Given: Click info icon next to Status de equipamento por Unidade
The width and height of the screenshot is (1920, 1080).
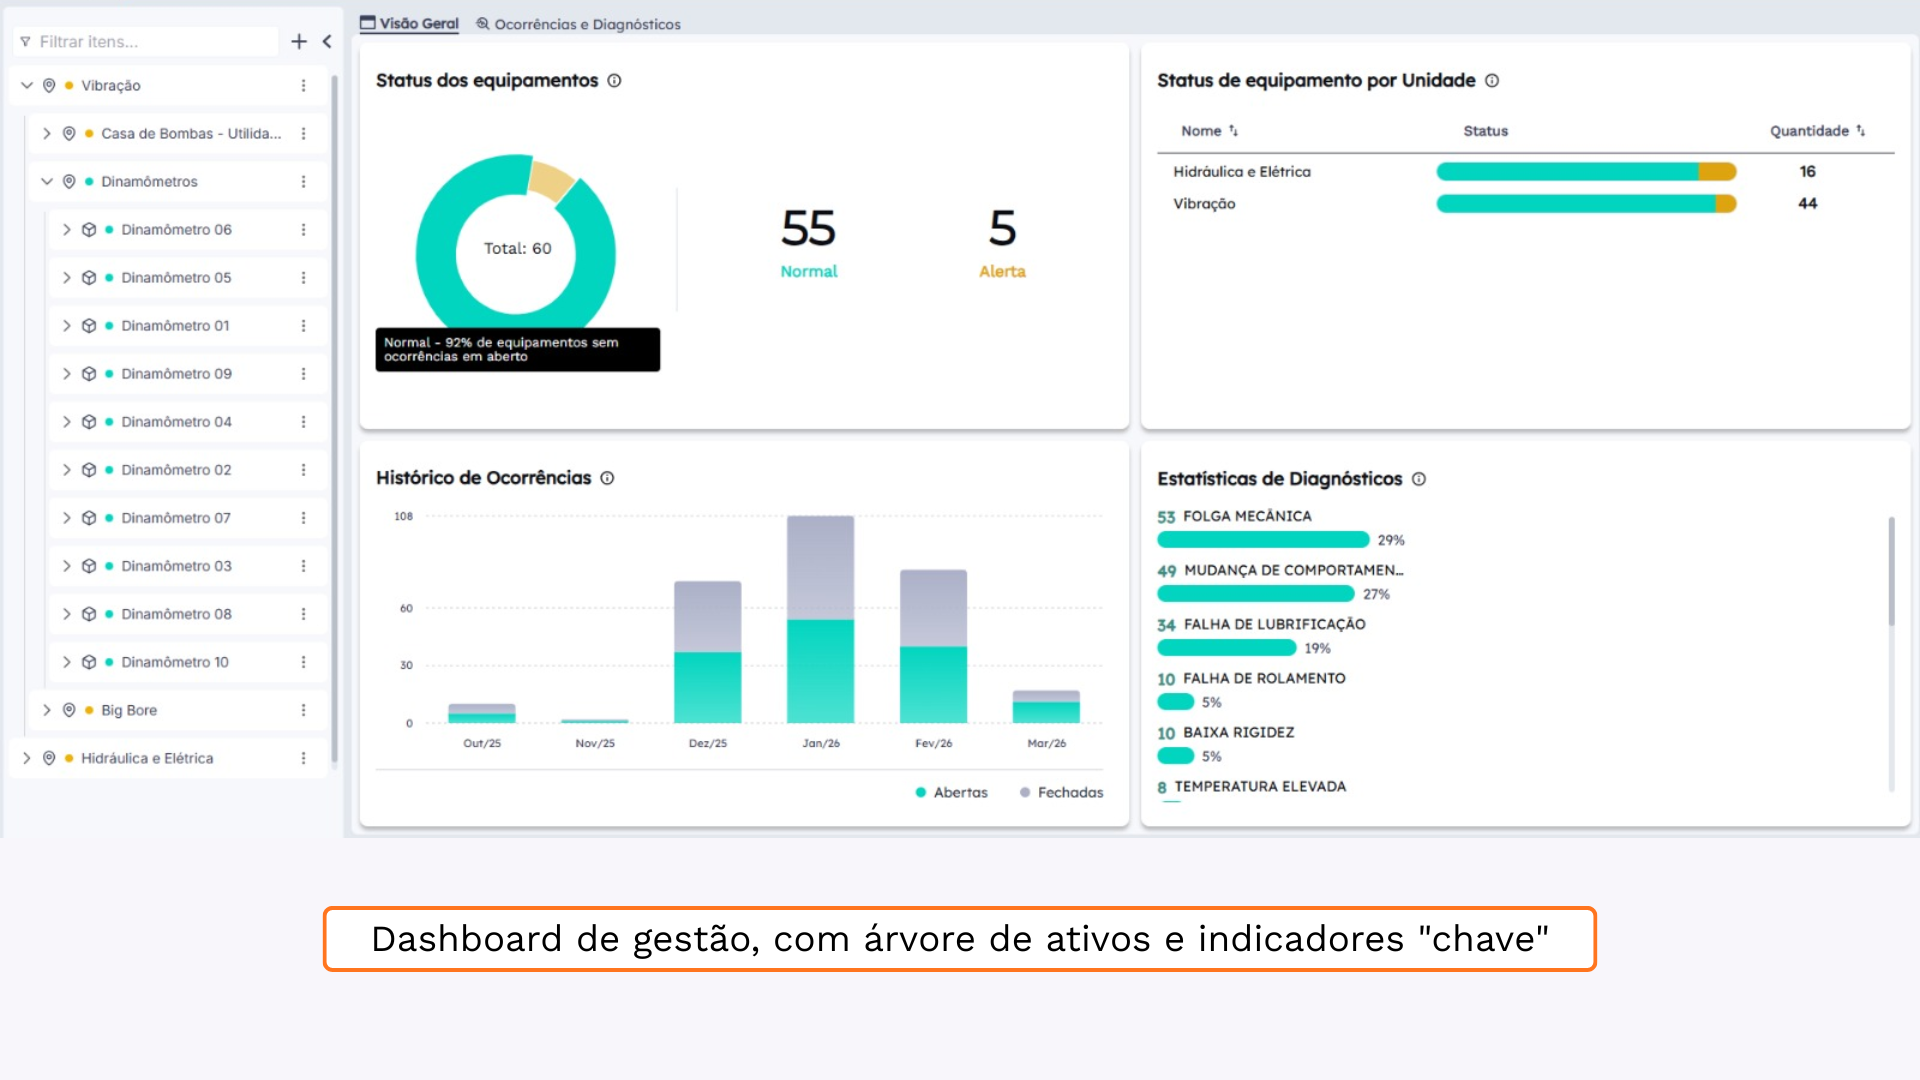Looking at the screenshot, I should point(1491,81).
